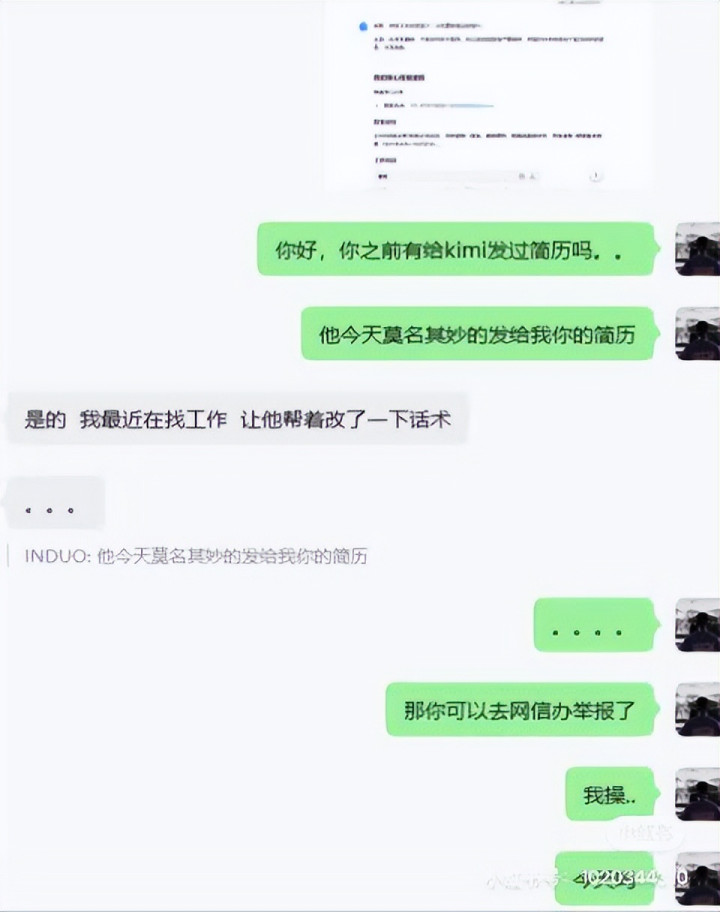Click avatar beside the '我操..' message
The image size is (720, 912).
point(697,794)
